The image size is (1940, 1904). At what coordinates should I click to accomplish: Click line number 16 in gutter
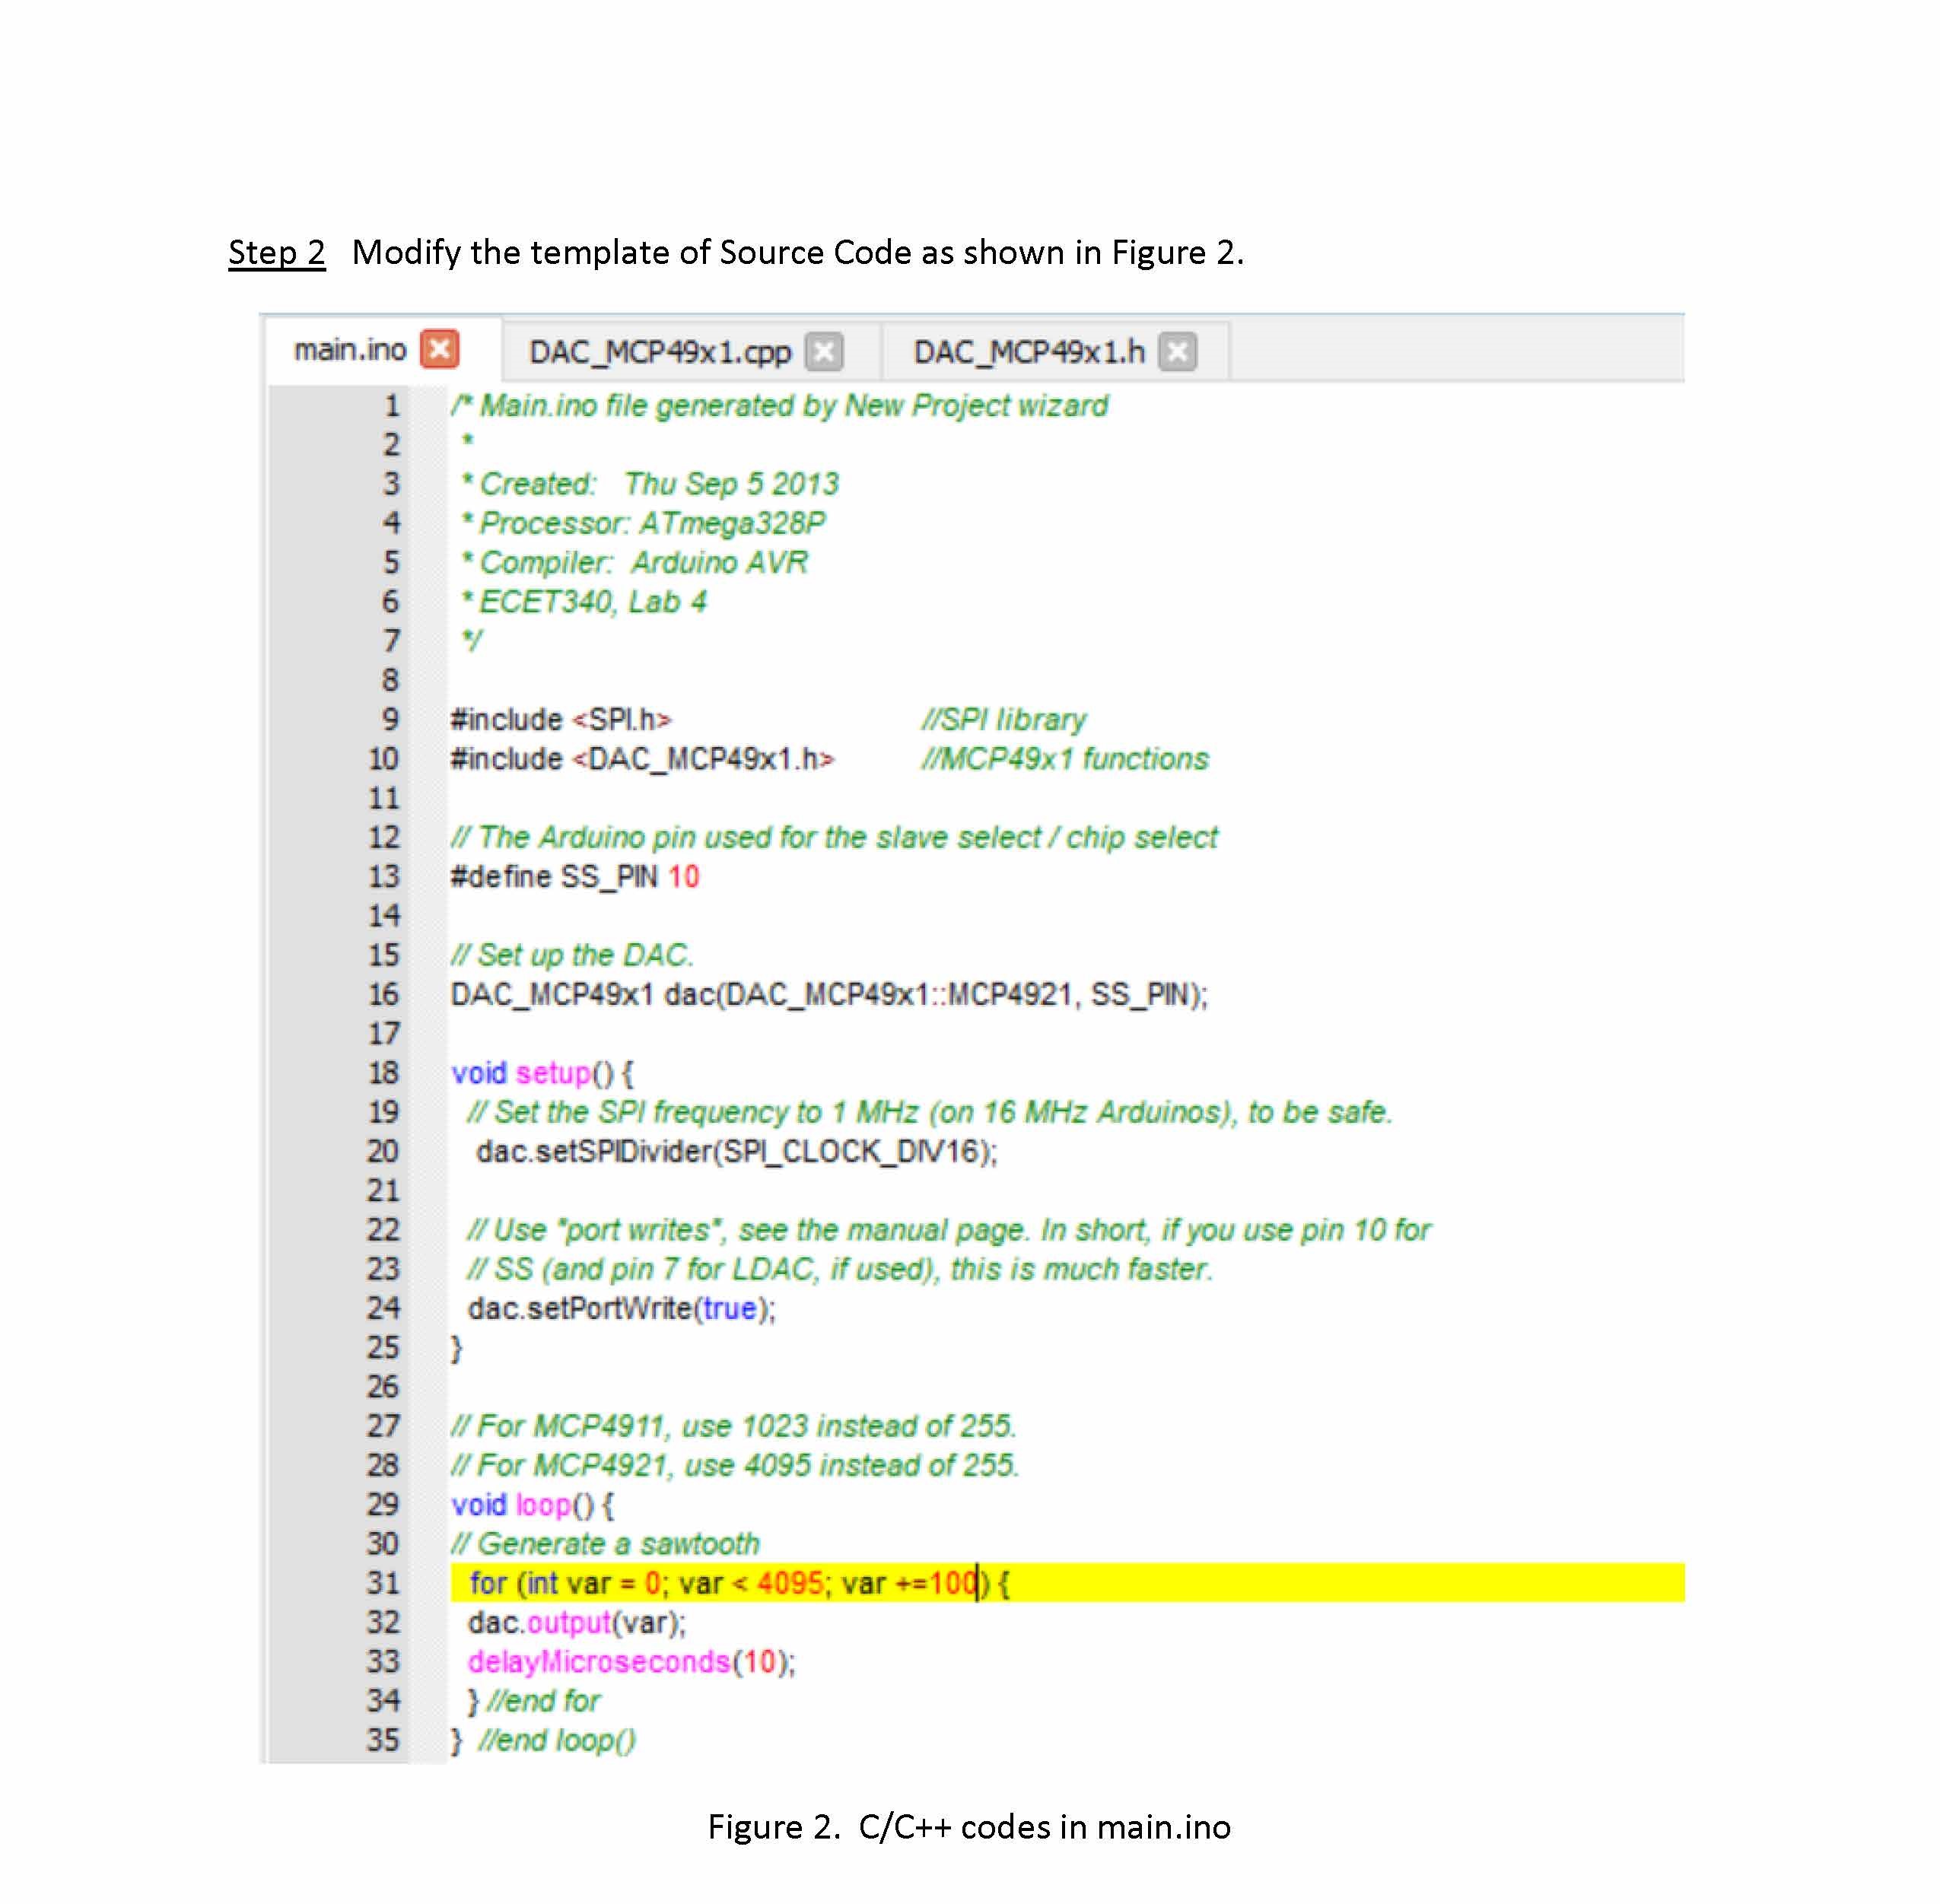[x=383, y=994]
